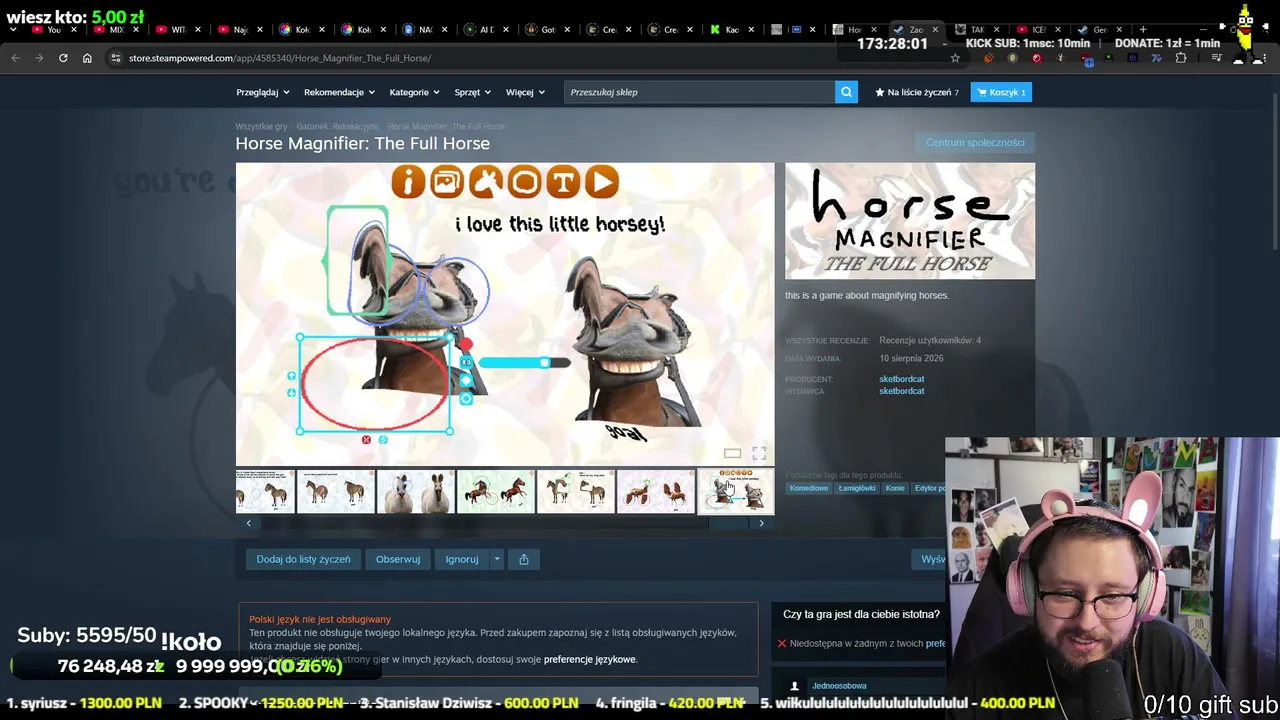Click the 'Horse Magnifier: The Full Horse' page title

(363, 144)
